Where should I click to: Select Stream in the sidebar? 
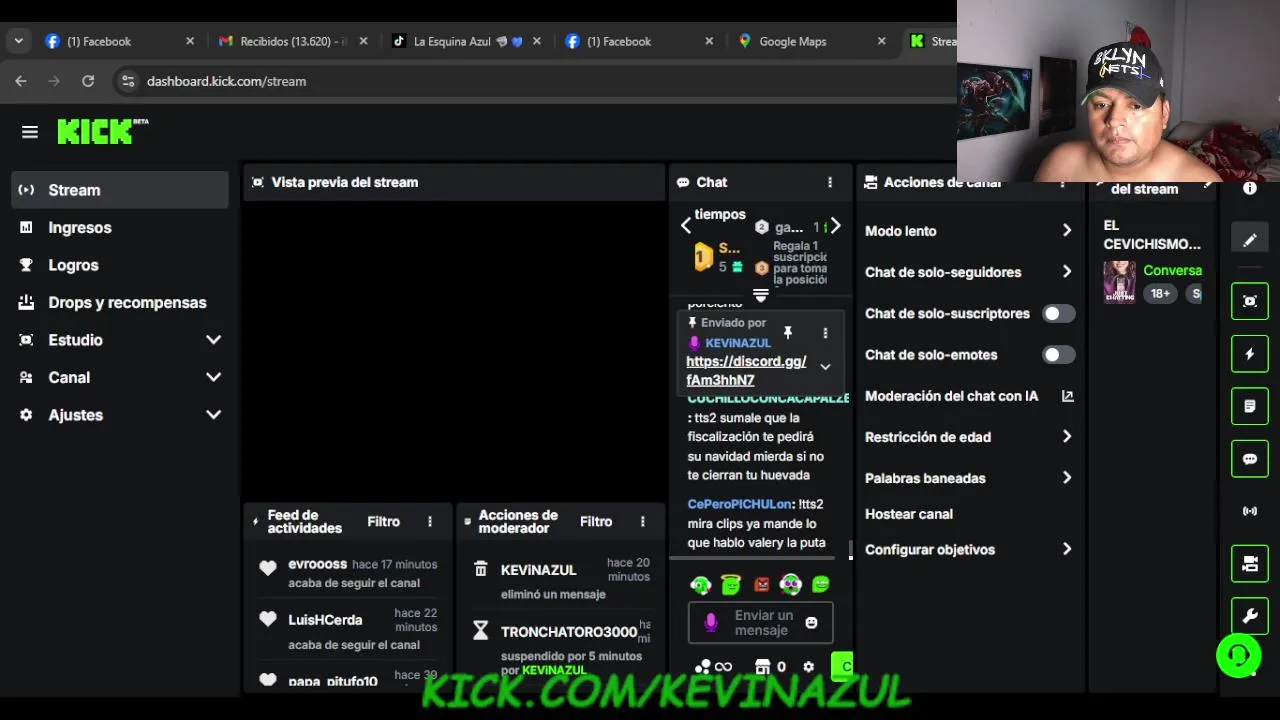click(120, 190)
